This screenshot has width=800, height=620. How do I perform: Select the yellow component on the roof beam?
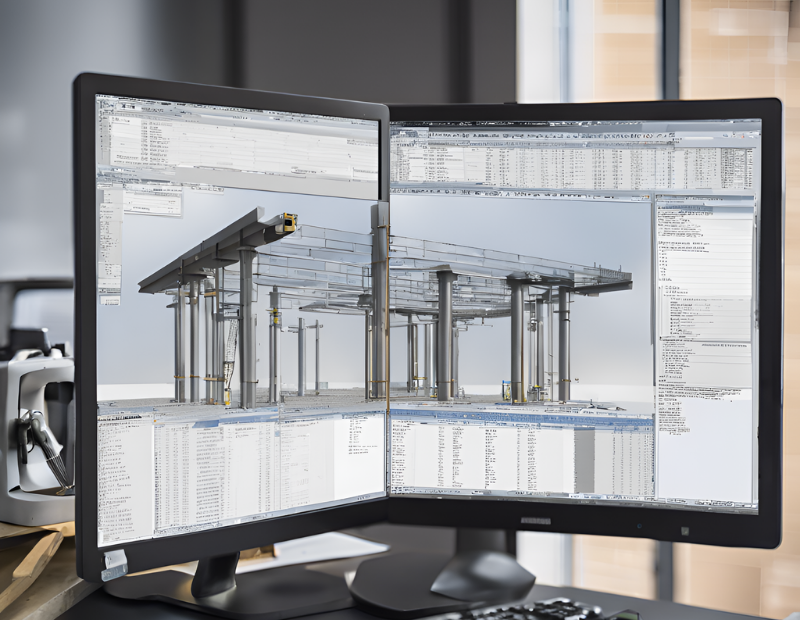point(288,222)
